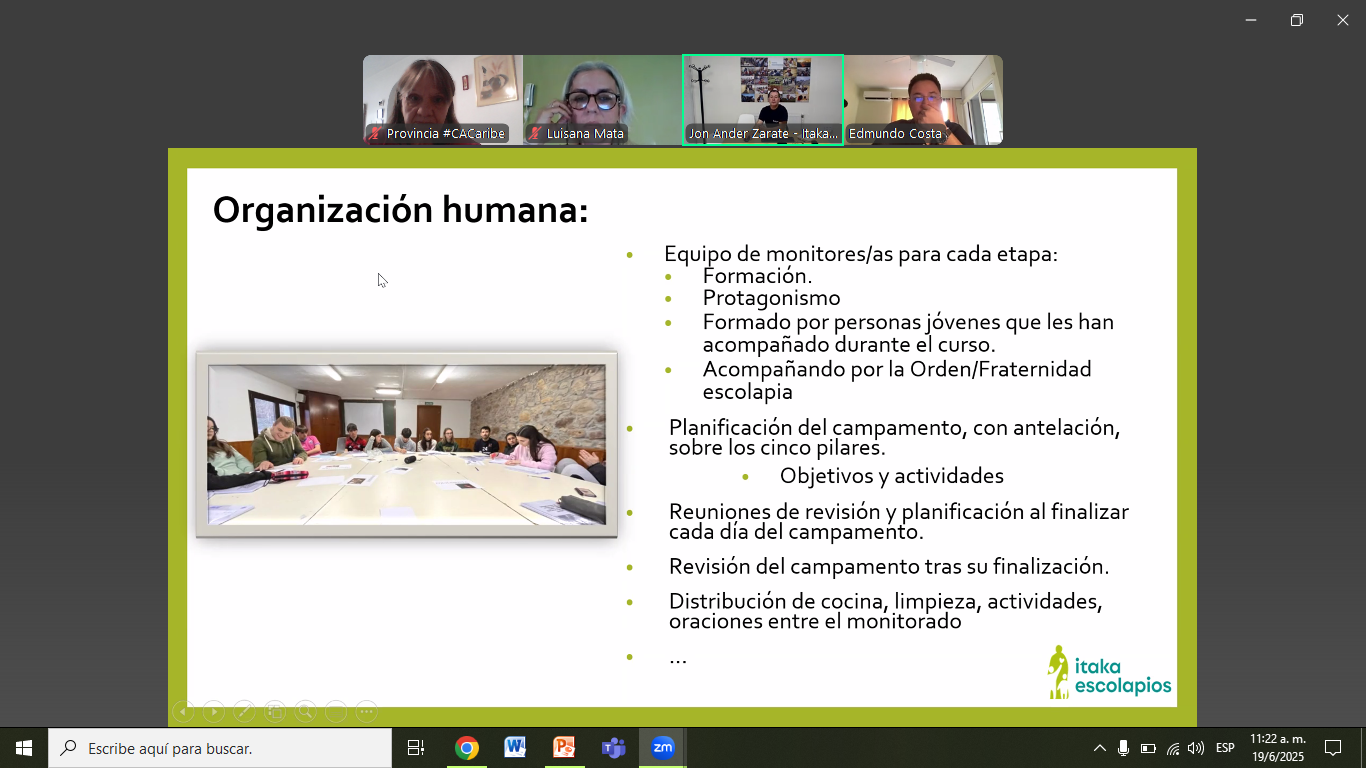The image size is (1366, 768).
Task: Switch to Microsoft Teams in taskbar
Action: pyautogui.click(x=613, y=748)
